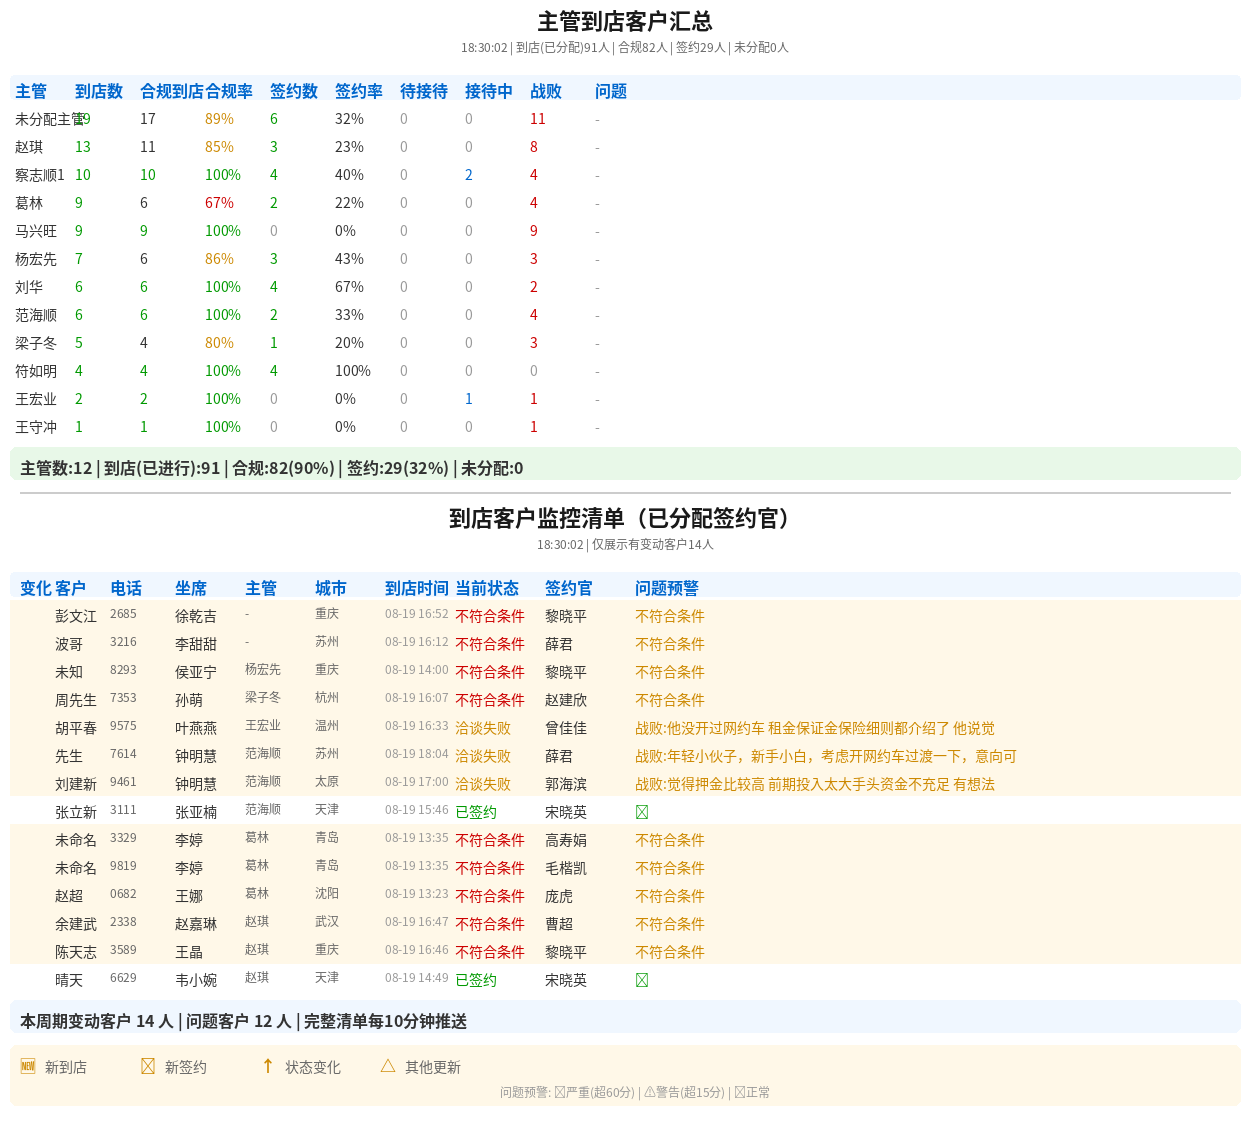1250x1148 pixels.
Task: Click signing officer 毛楷凯
Action: point(566,868)
